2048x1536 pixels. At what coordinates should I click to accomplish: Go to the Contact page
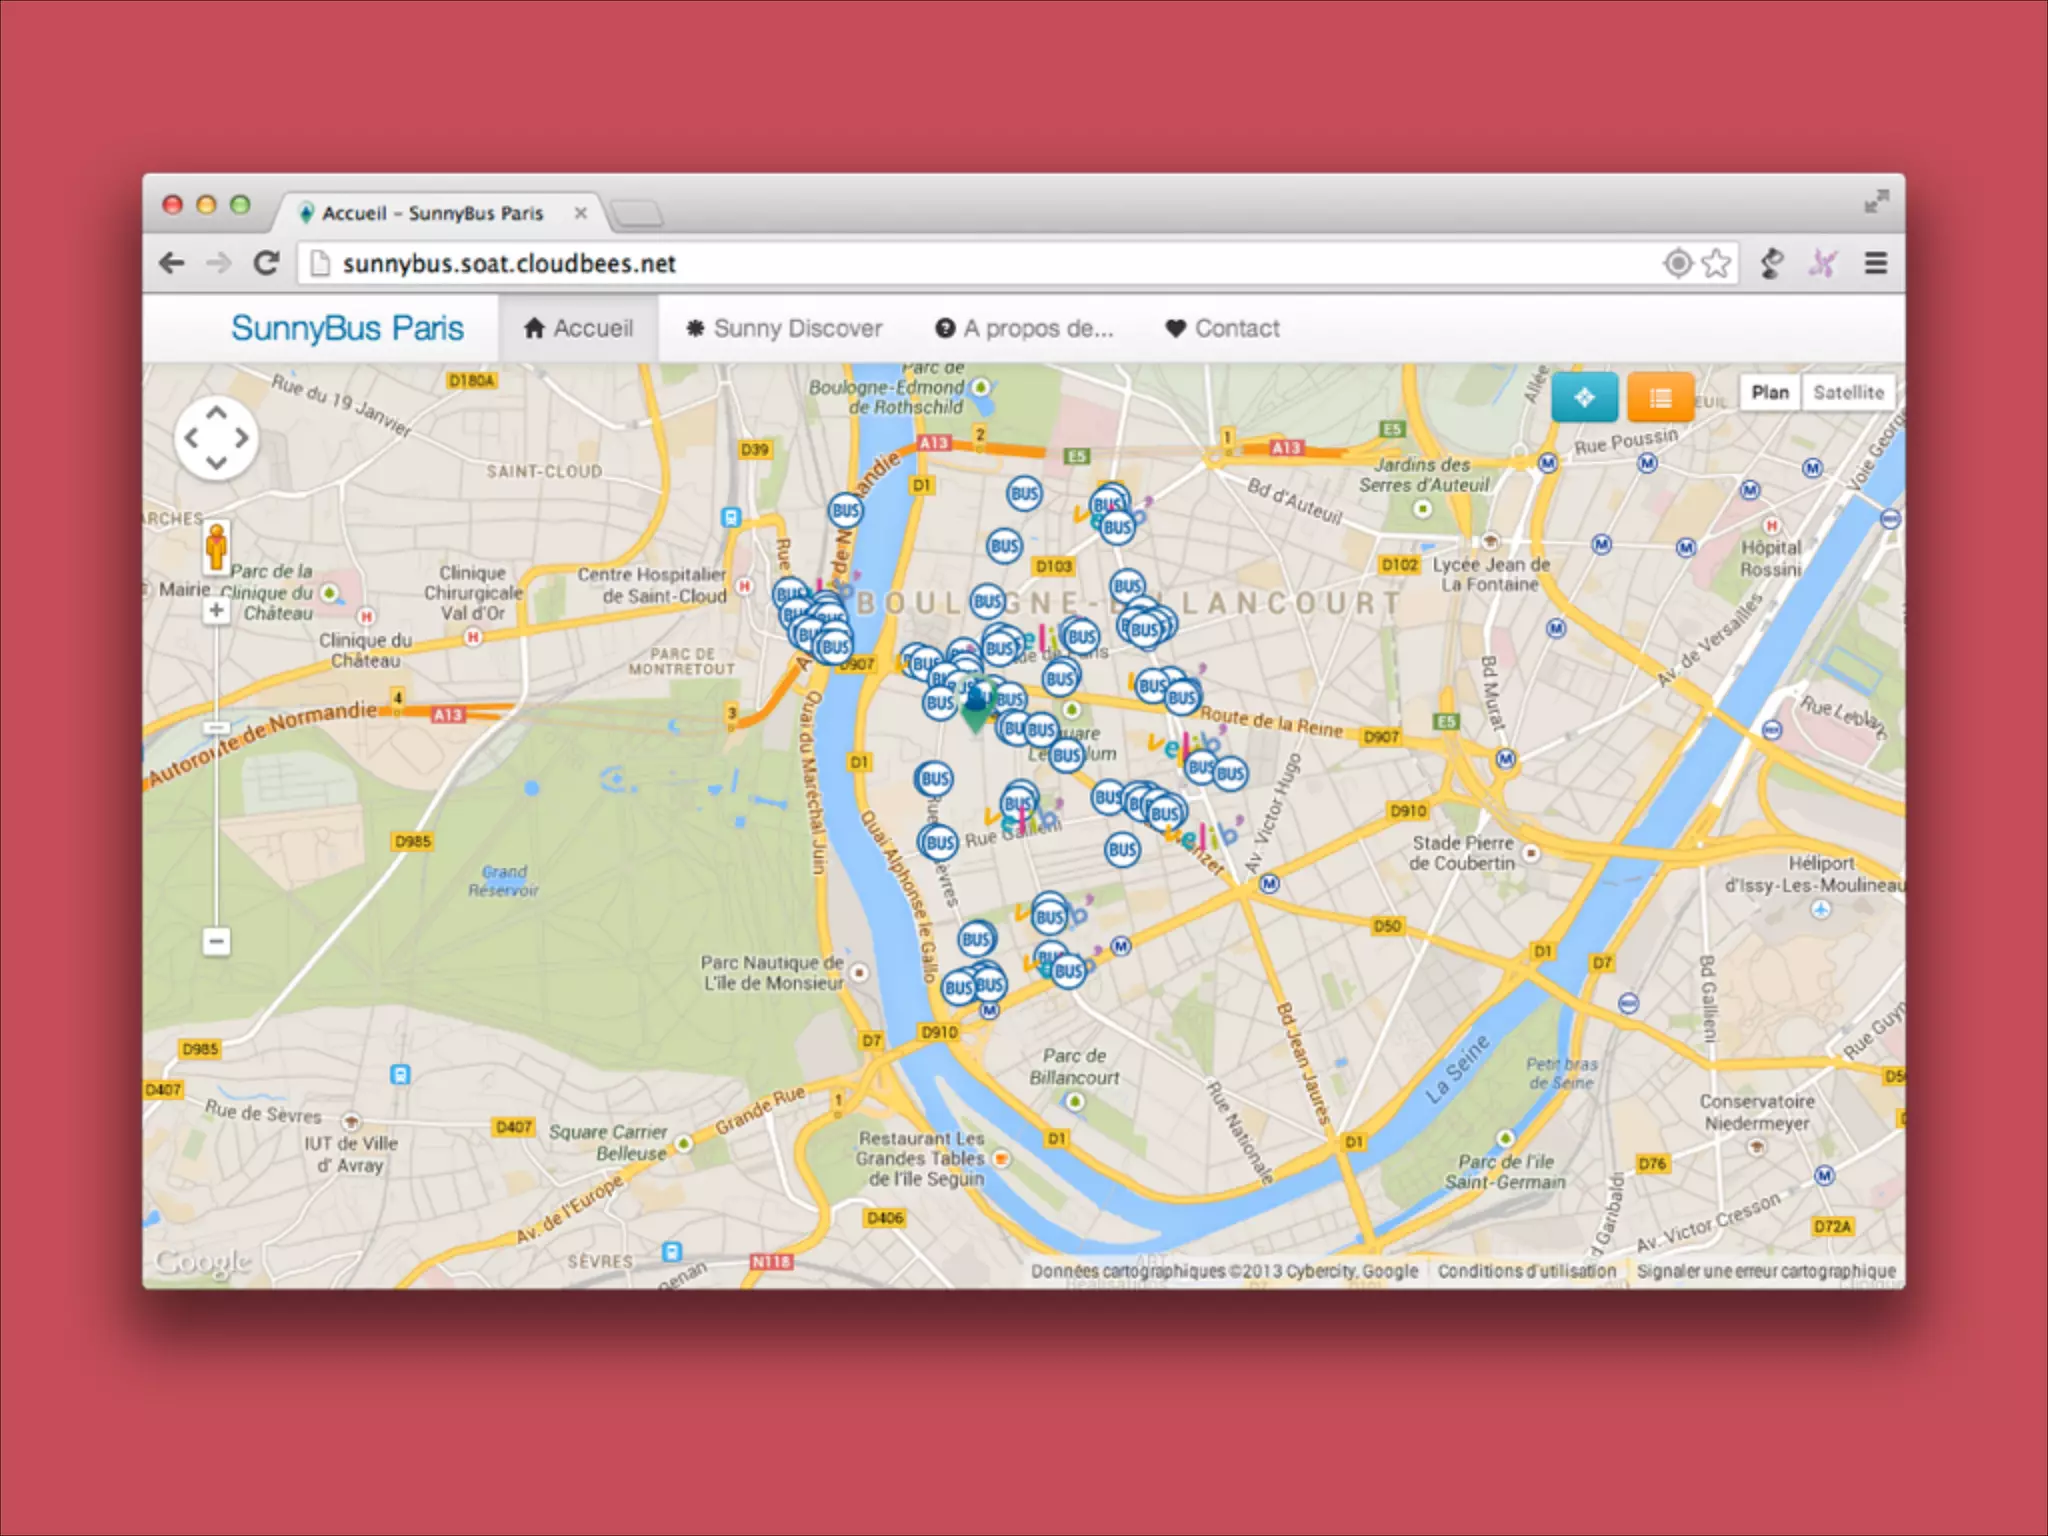[x=1222, y=328]
